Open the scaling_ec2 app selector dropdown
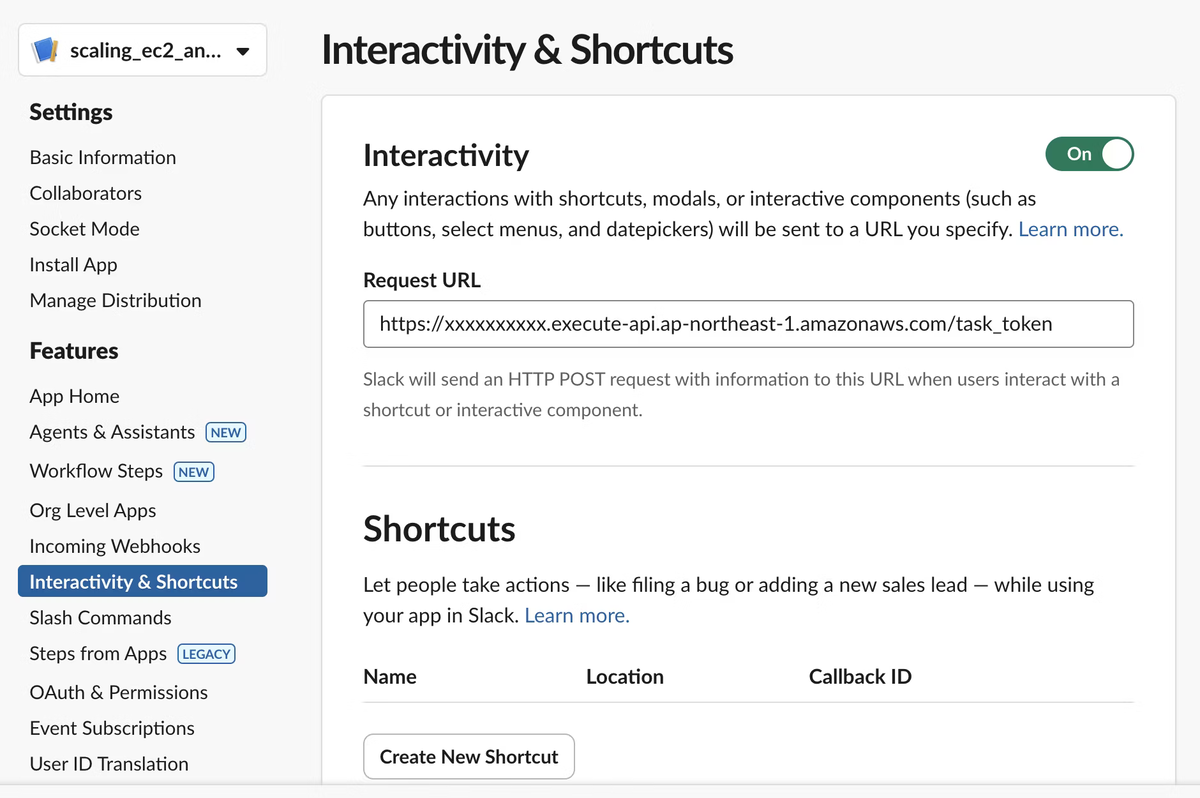1200x798 pixels. tap(142, 50)
